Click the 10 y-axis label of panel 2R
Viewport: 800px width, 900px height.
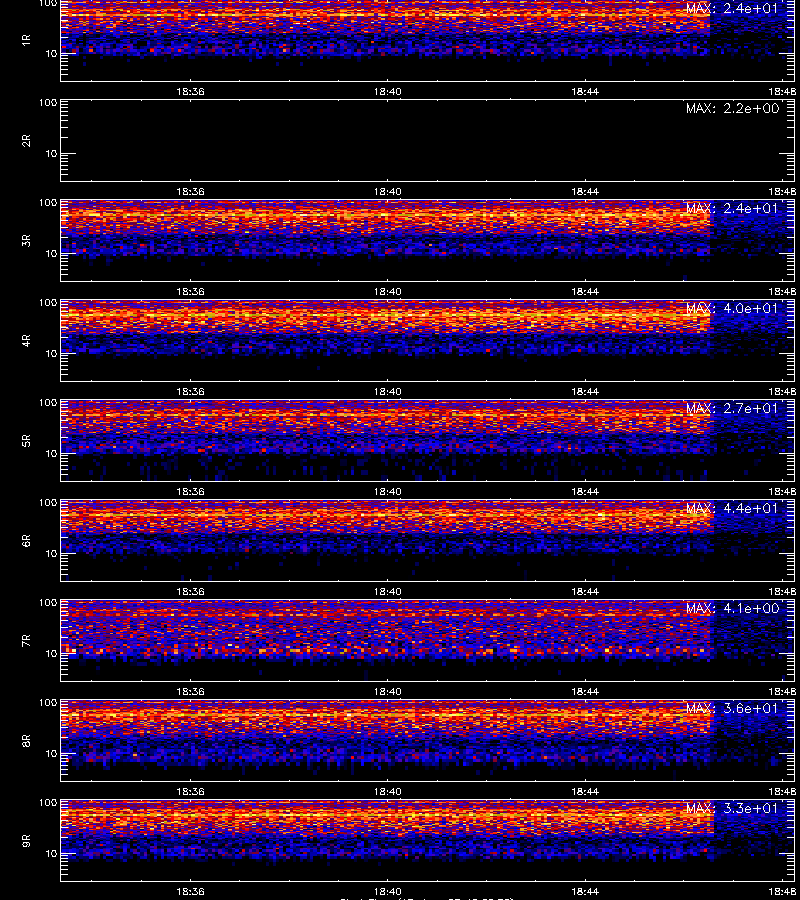coord(51,154)
